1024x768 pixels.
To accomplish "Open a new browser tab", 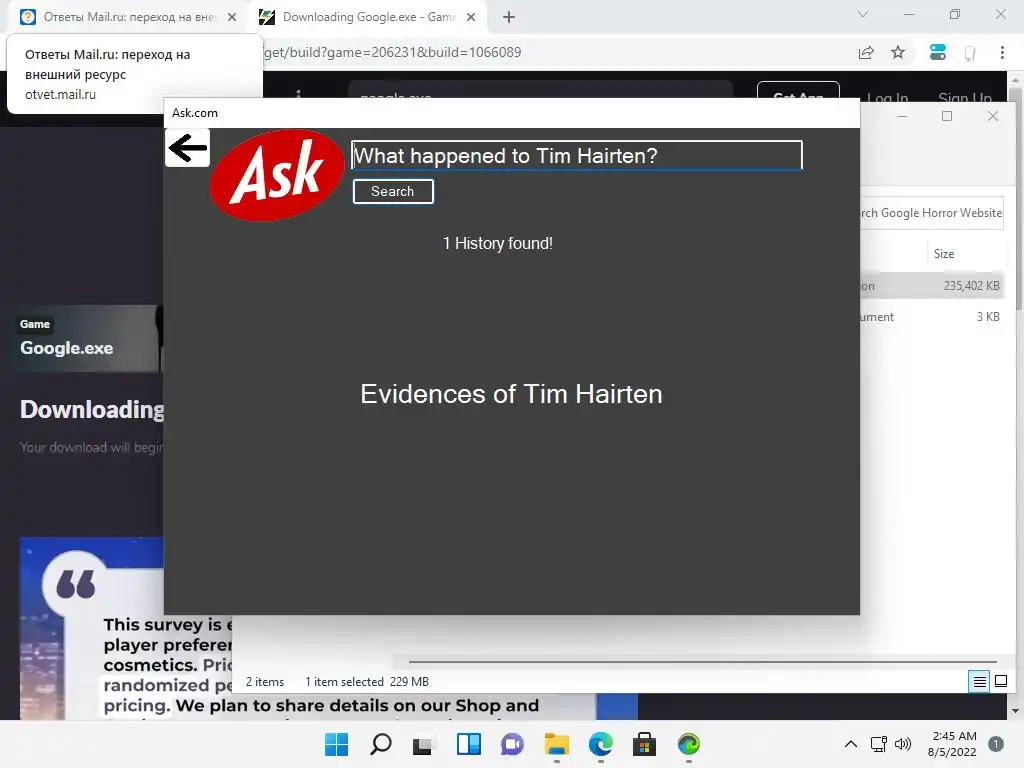I will click(509, 17).
